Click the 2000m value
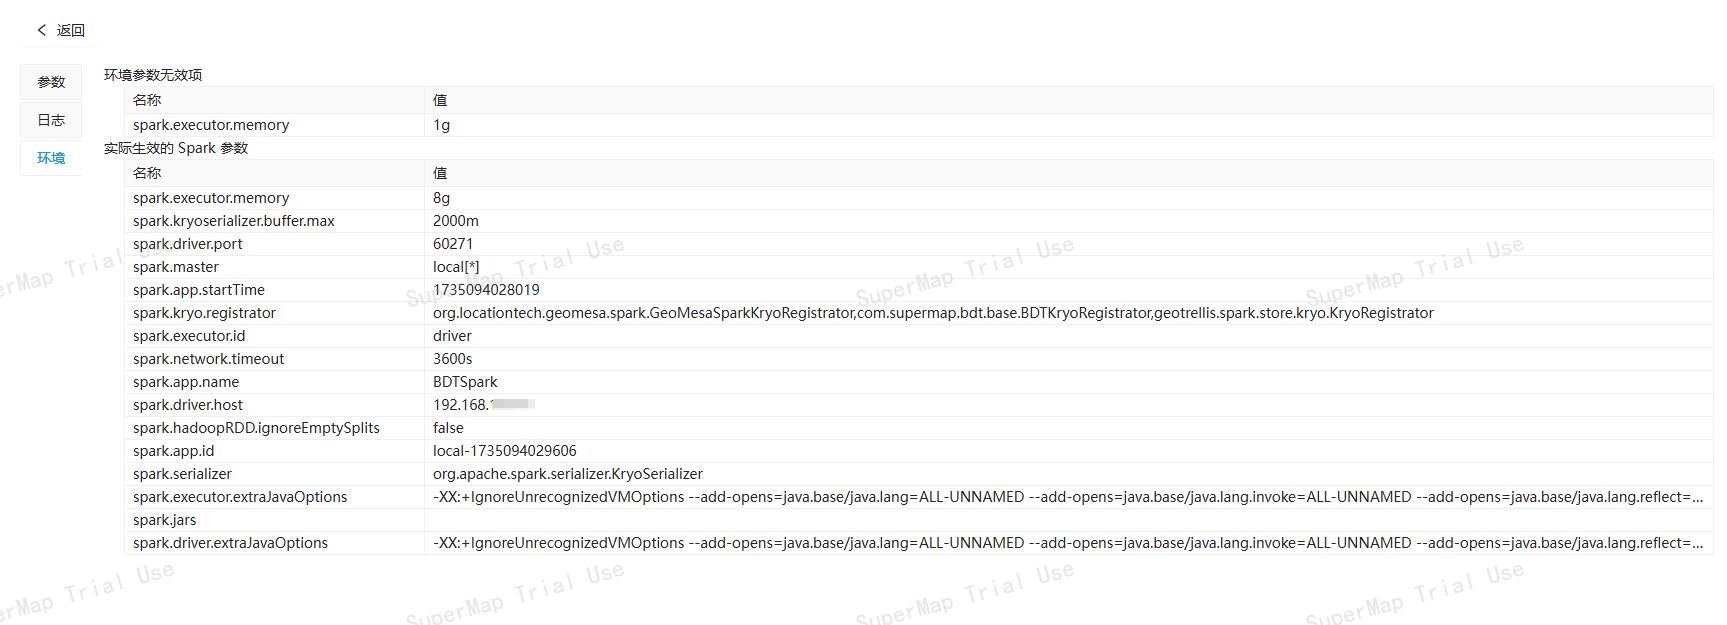 456,221
